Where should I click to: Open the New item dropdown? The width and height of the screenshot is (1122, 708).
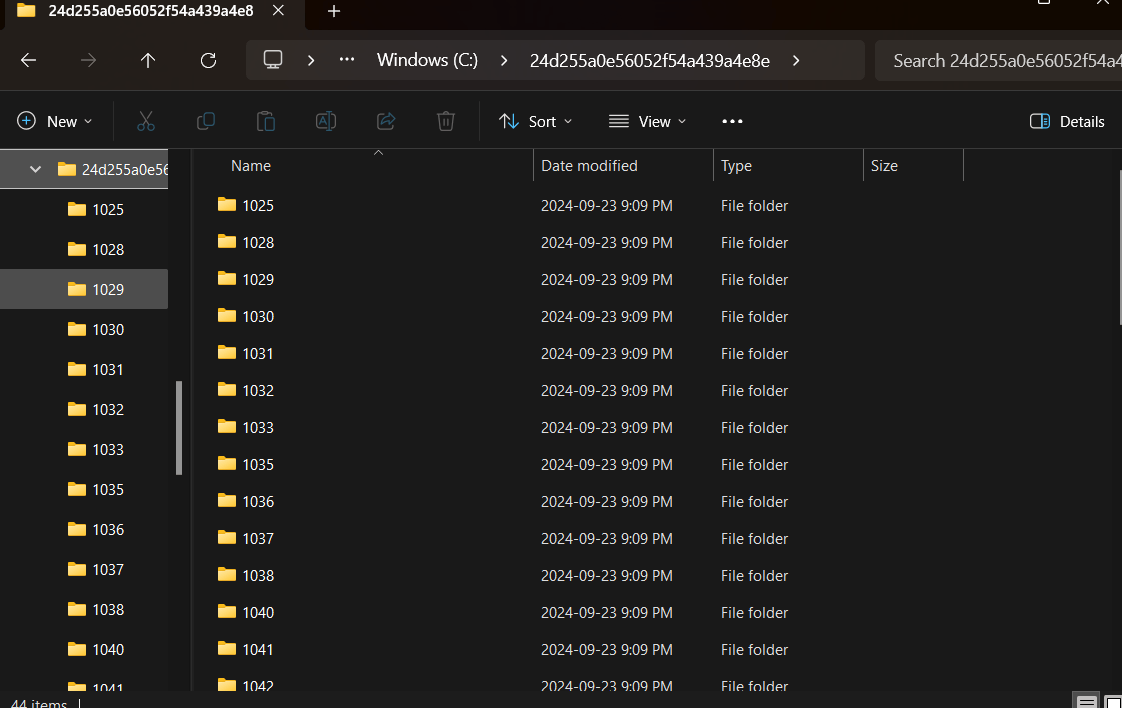54,122
